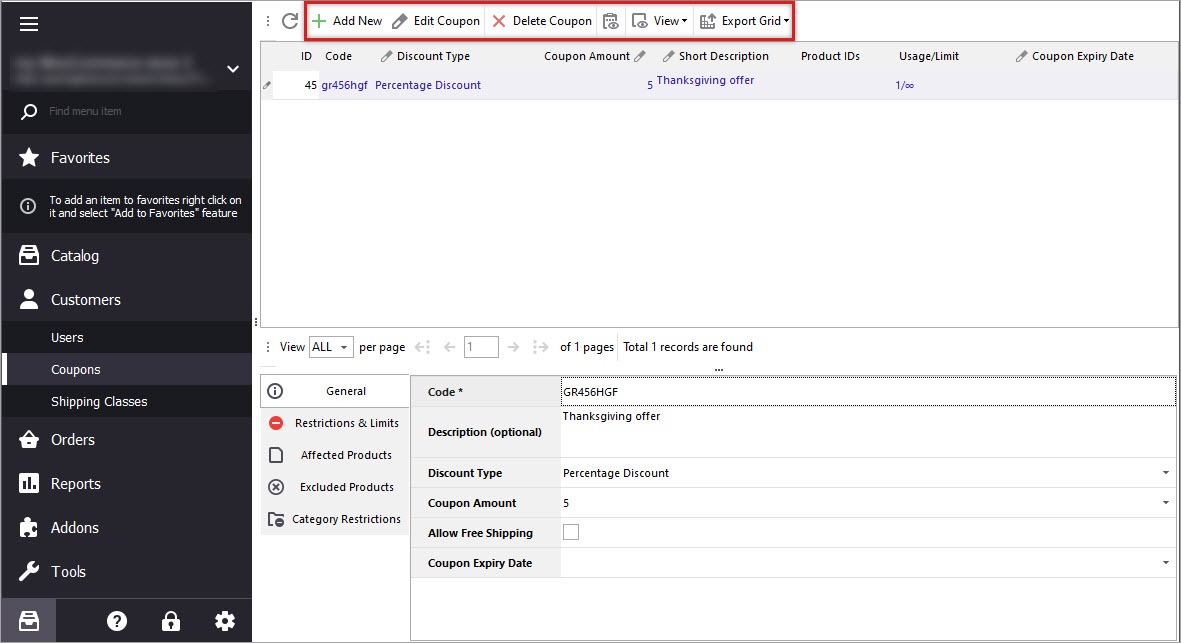Click Add New coupon button
Screen dimensions: 1181x643
pyautogui.click(x=347, y=21)
